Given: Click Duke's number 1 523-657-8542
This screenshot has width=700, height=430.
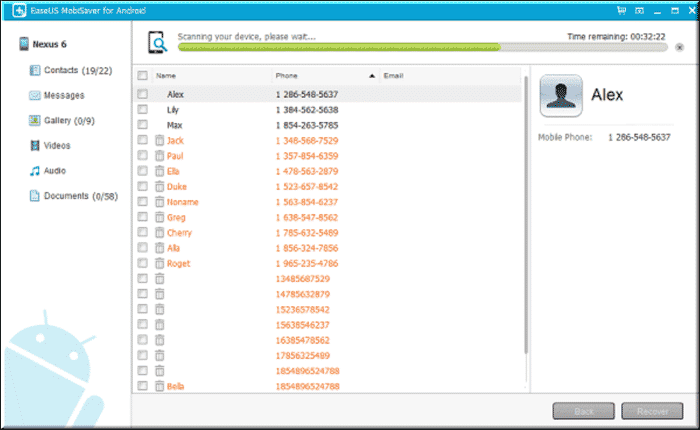Looking at the screenshot, I should coord(307,187).
